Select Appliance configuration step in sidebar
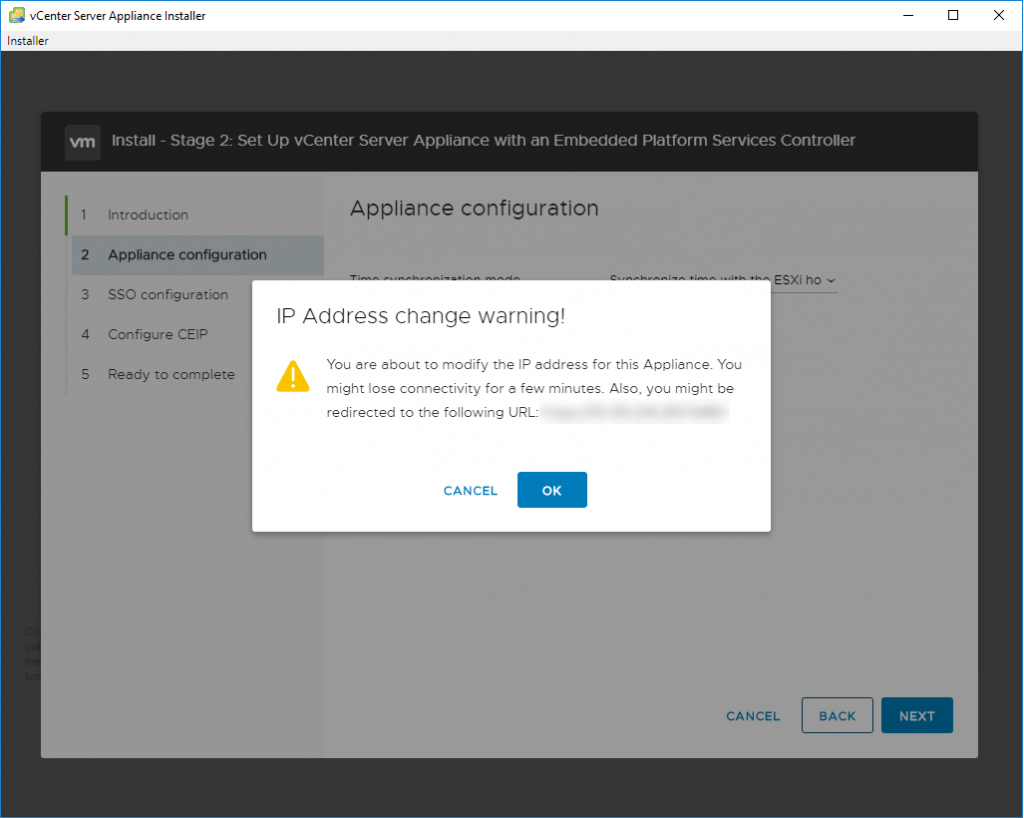The height and width of the screenshot is (818, 1024). 187,255
